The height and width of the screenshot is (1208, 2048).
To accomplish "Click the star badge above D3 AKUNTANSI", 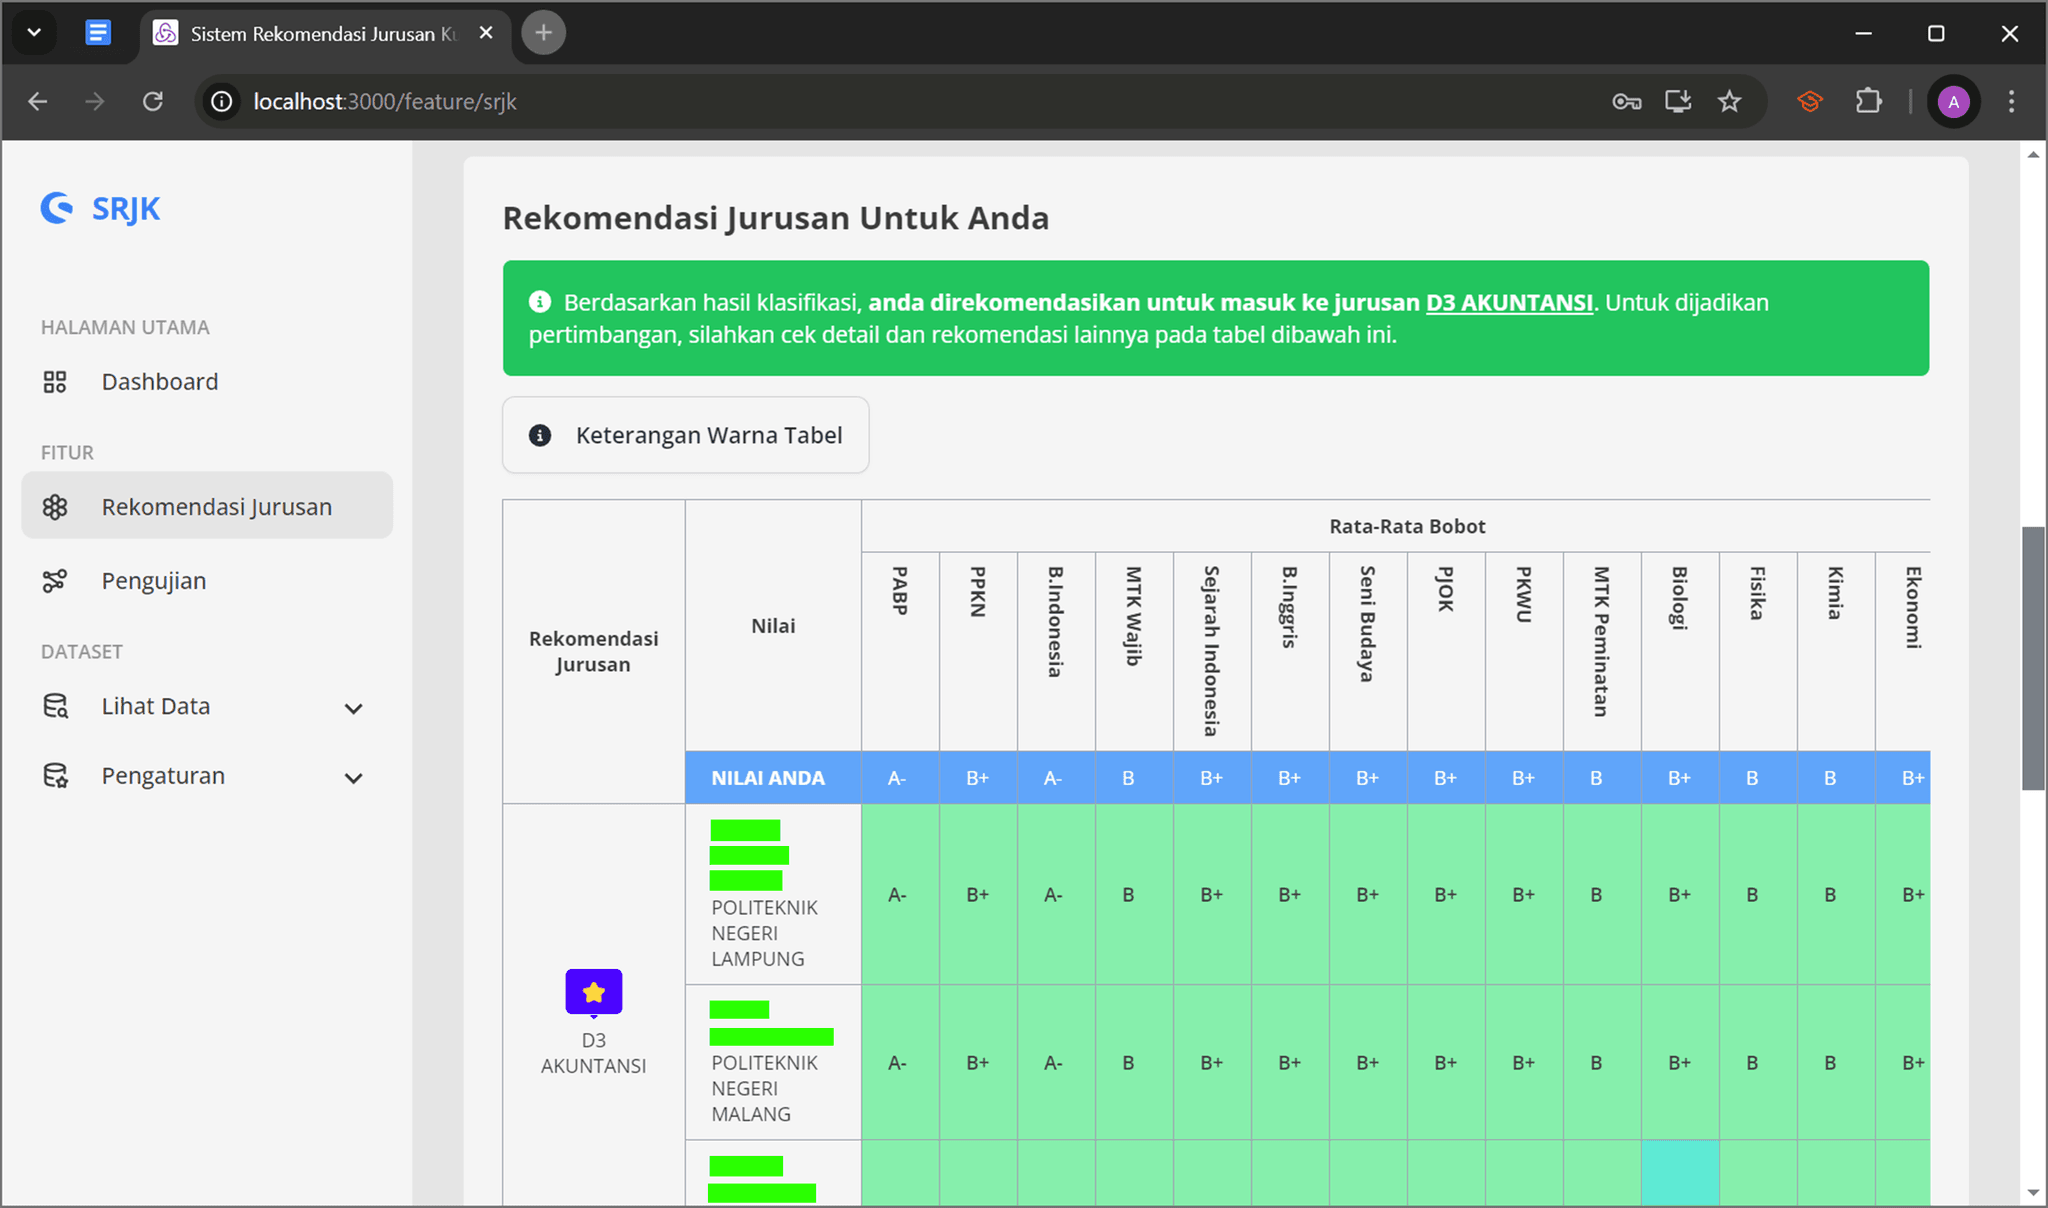I will (594, 992).
